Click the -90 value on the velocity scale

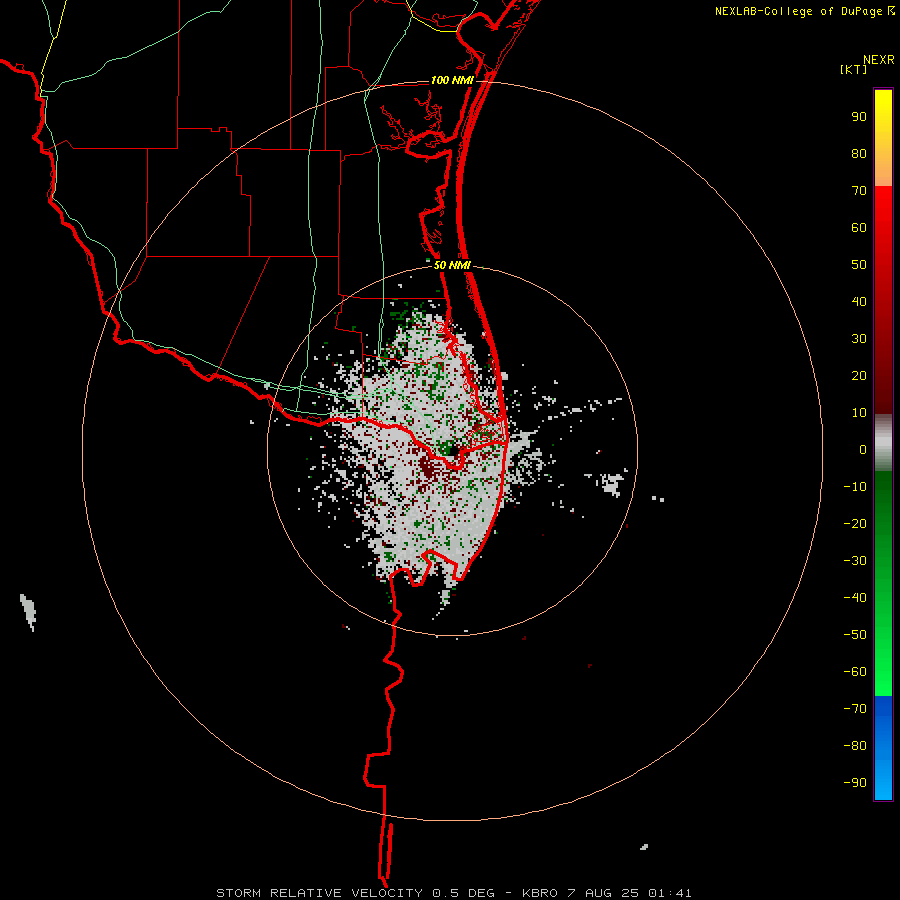pos(855,782)
